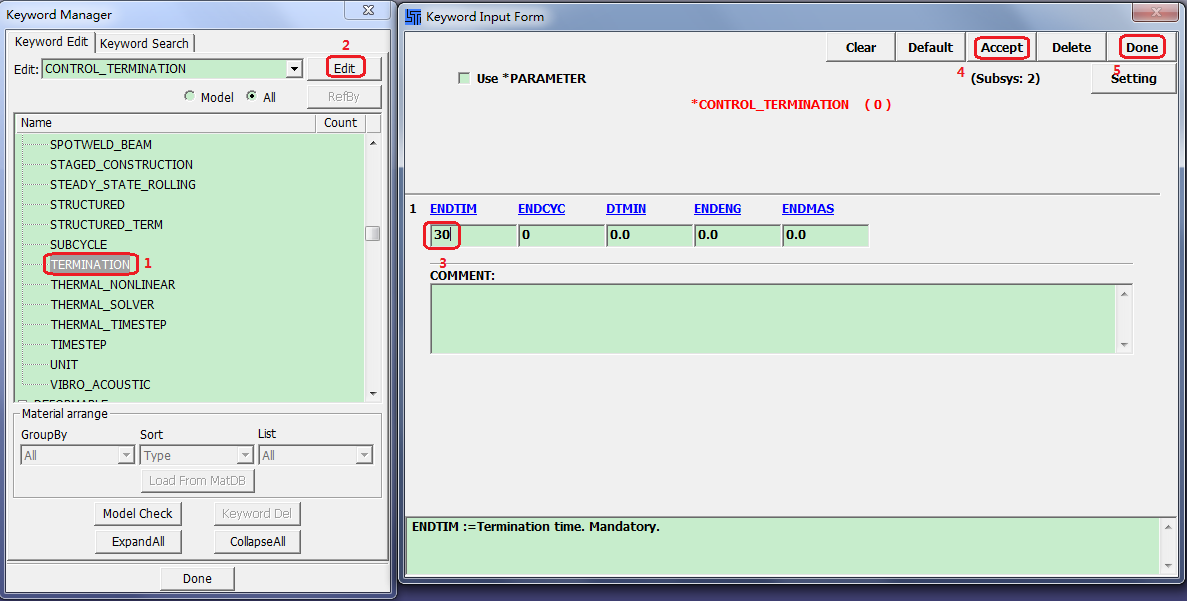Viewport: 1187px width, 601px height.
Task: Open the ENDTIM field help link
Action: coord(453,209)
